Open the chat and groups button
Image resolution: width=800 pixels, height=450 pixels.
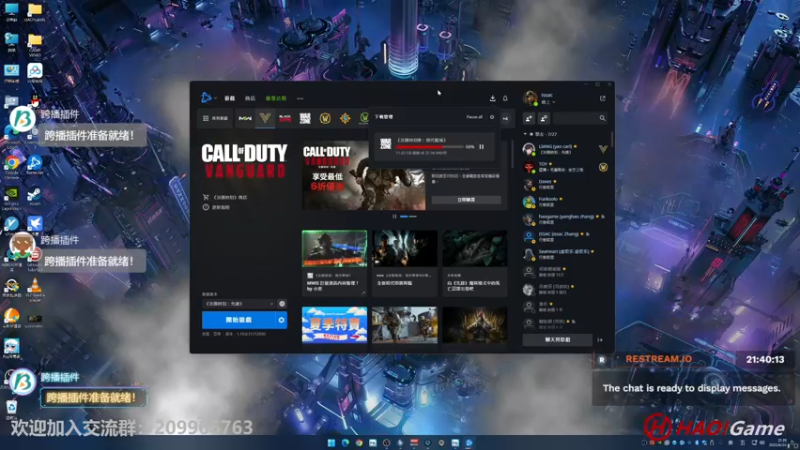[558, 339]
